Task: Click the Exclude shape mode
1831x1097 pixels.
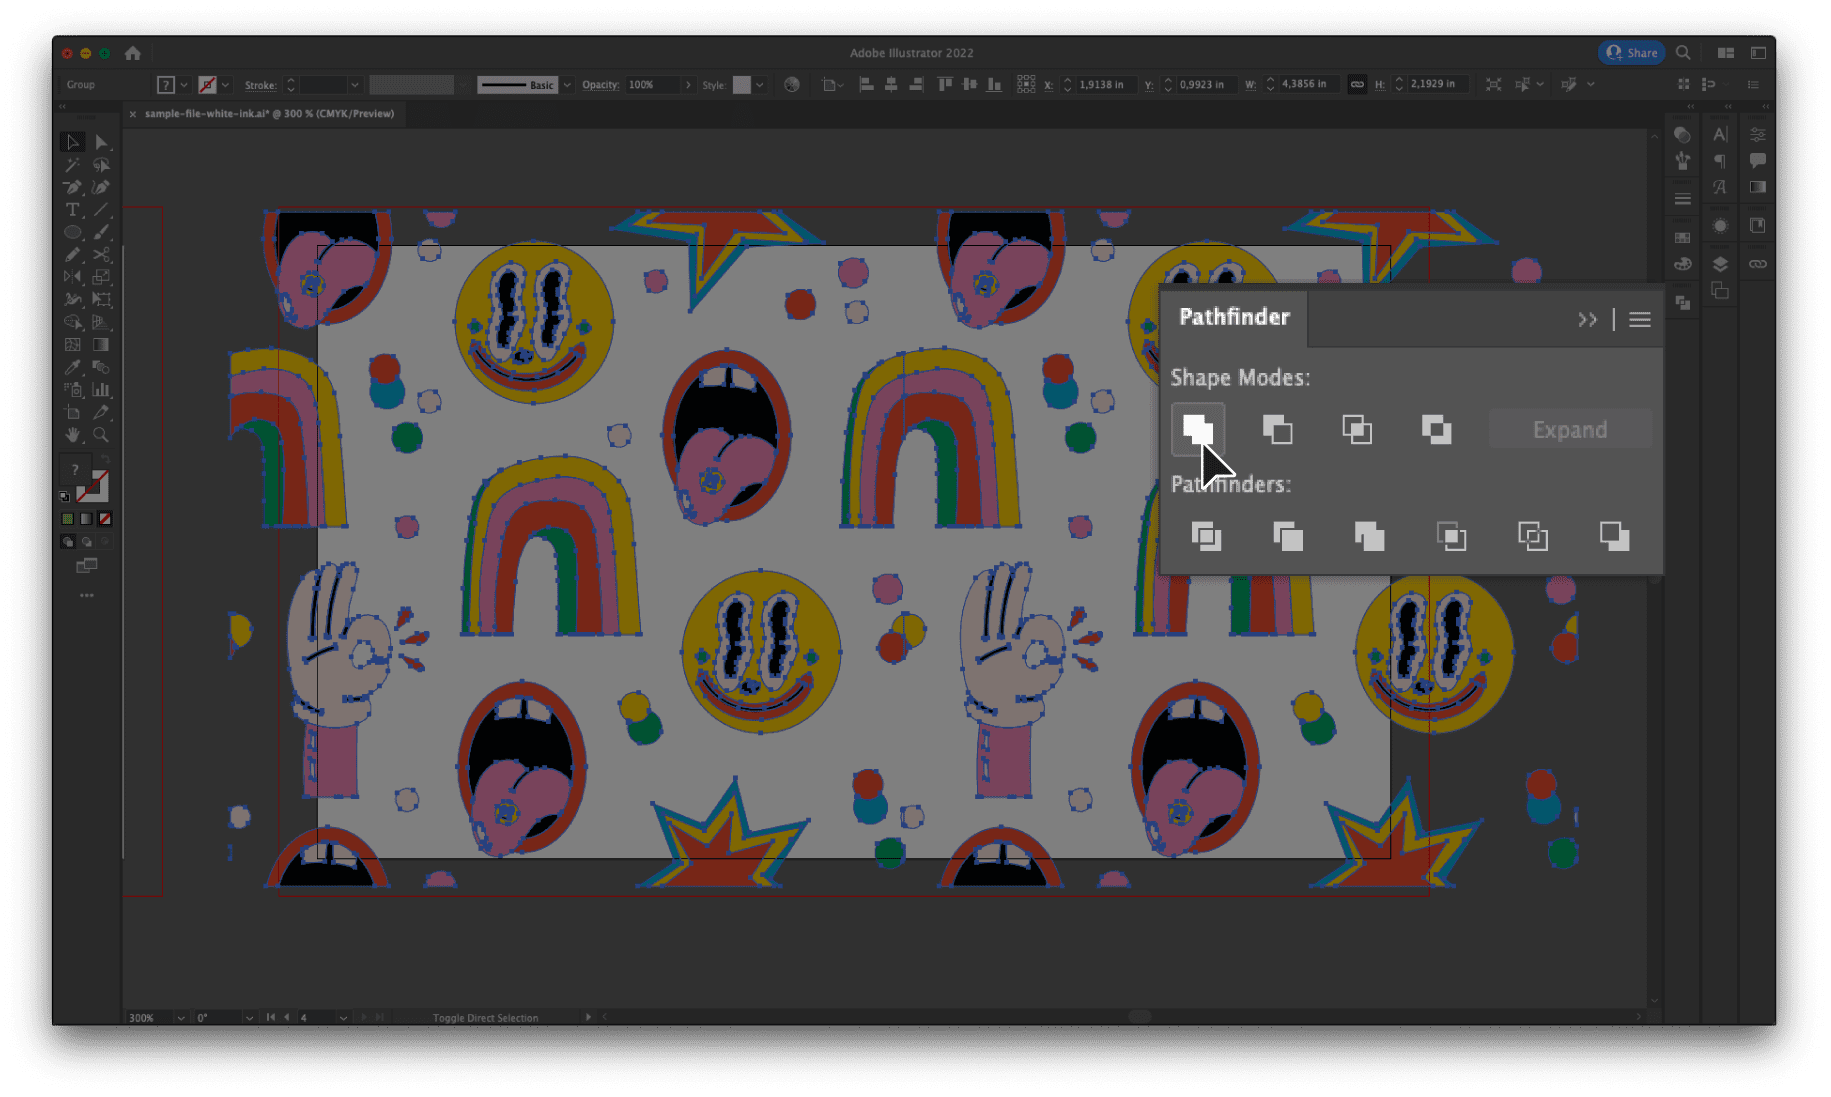Action: coord(1437,430)
